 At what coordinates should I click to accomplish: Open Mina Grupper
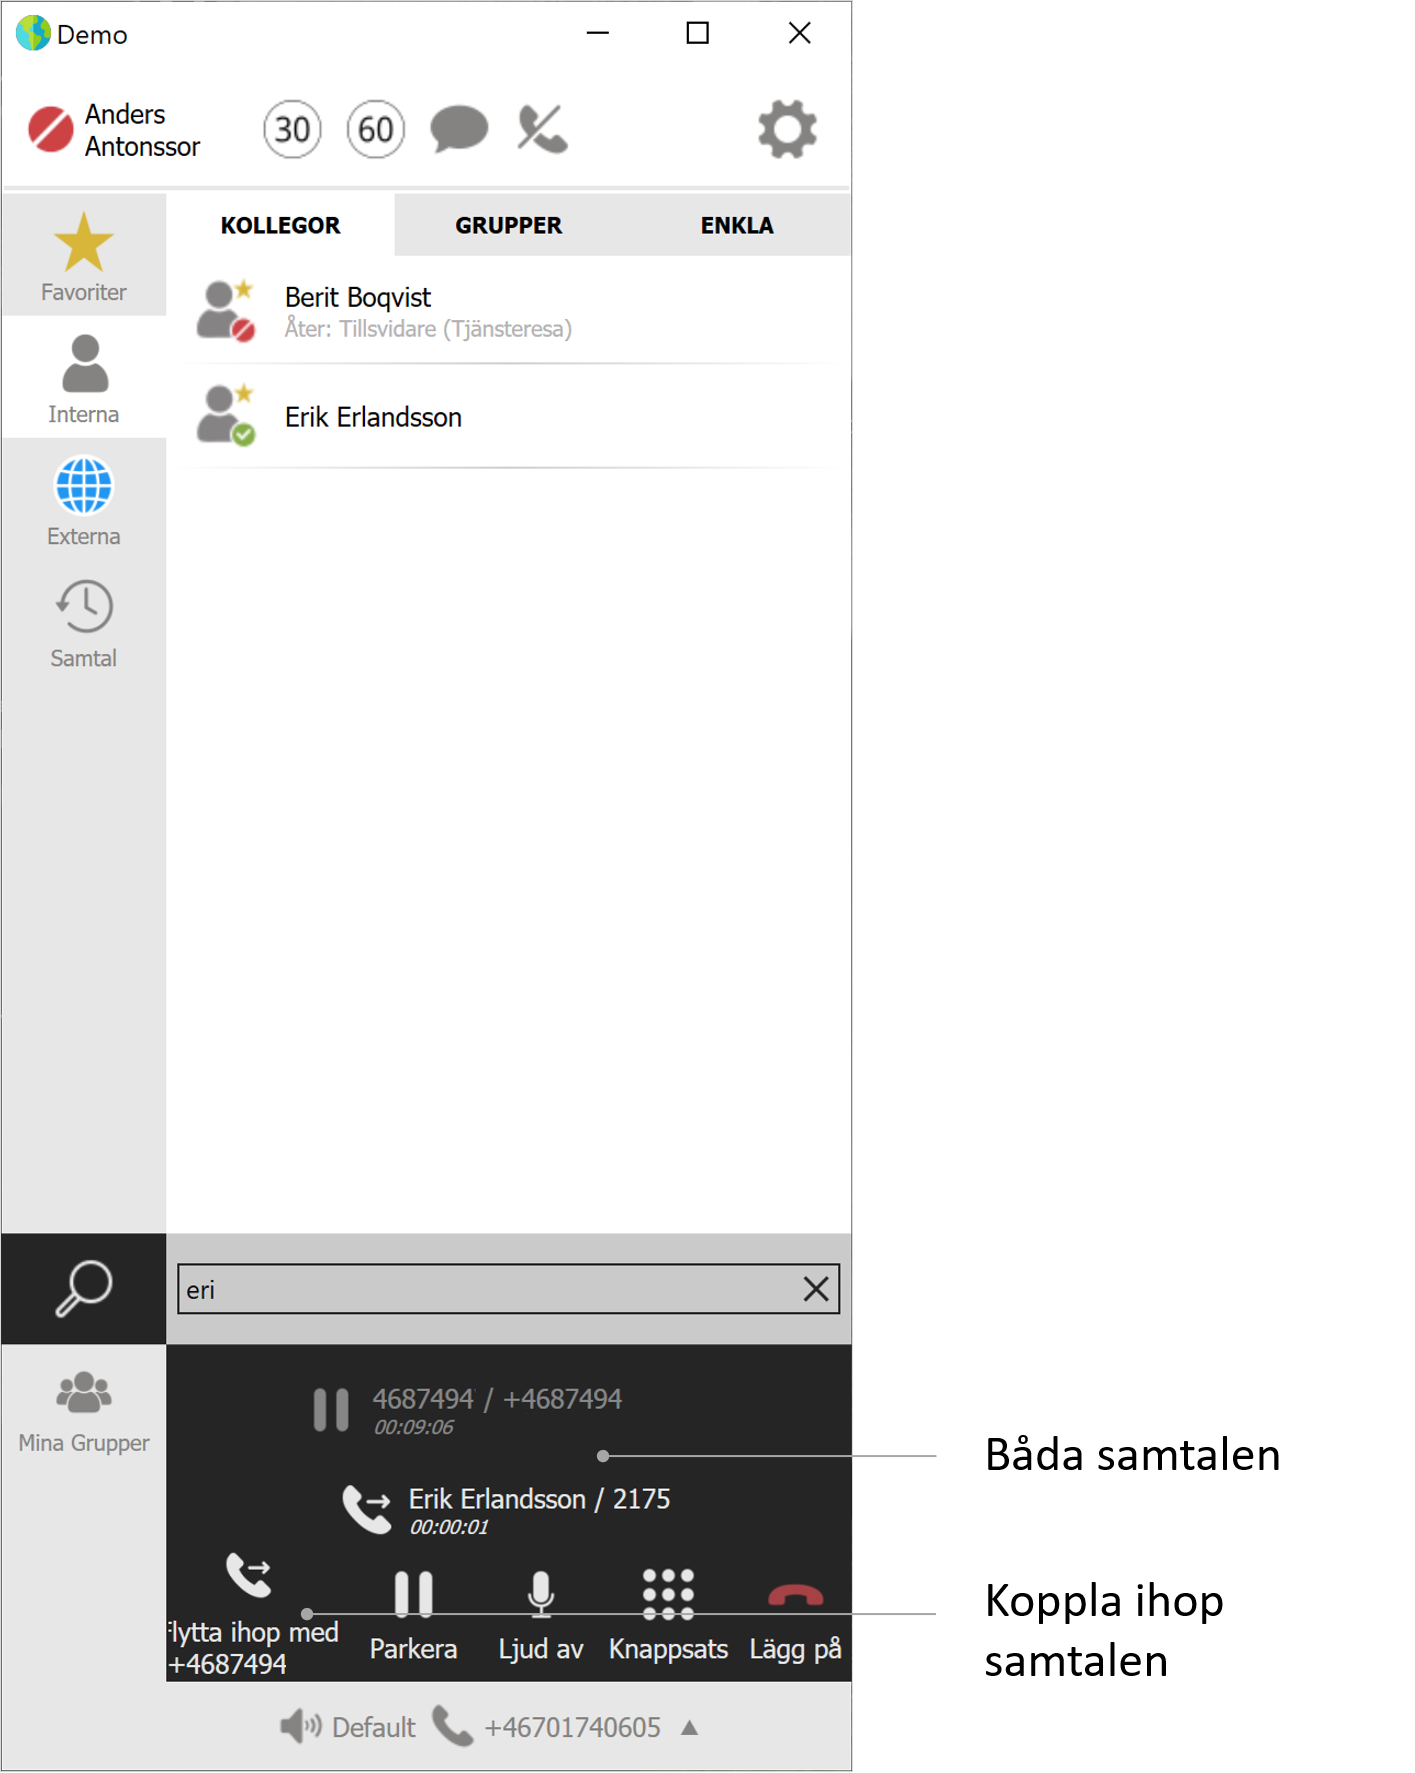[x=84, y=1411]
